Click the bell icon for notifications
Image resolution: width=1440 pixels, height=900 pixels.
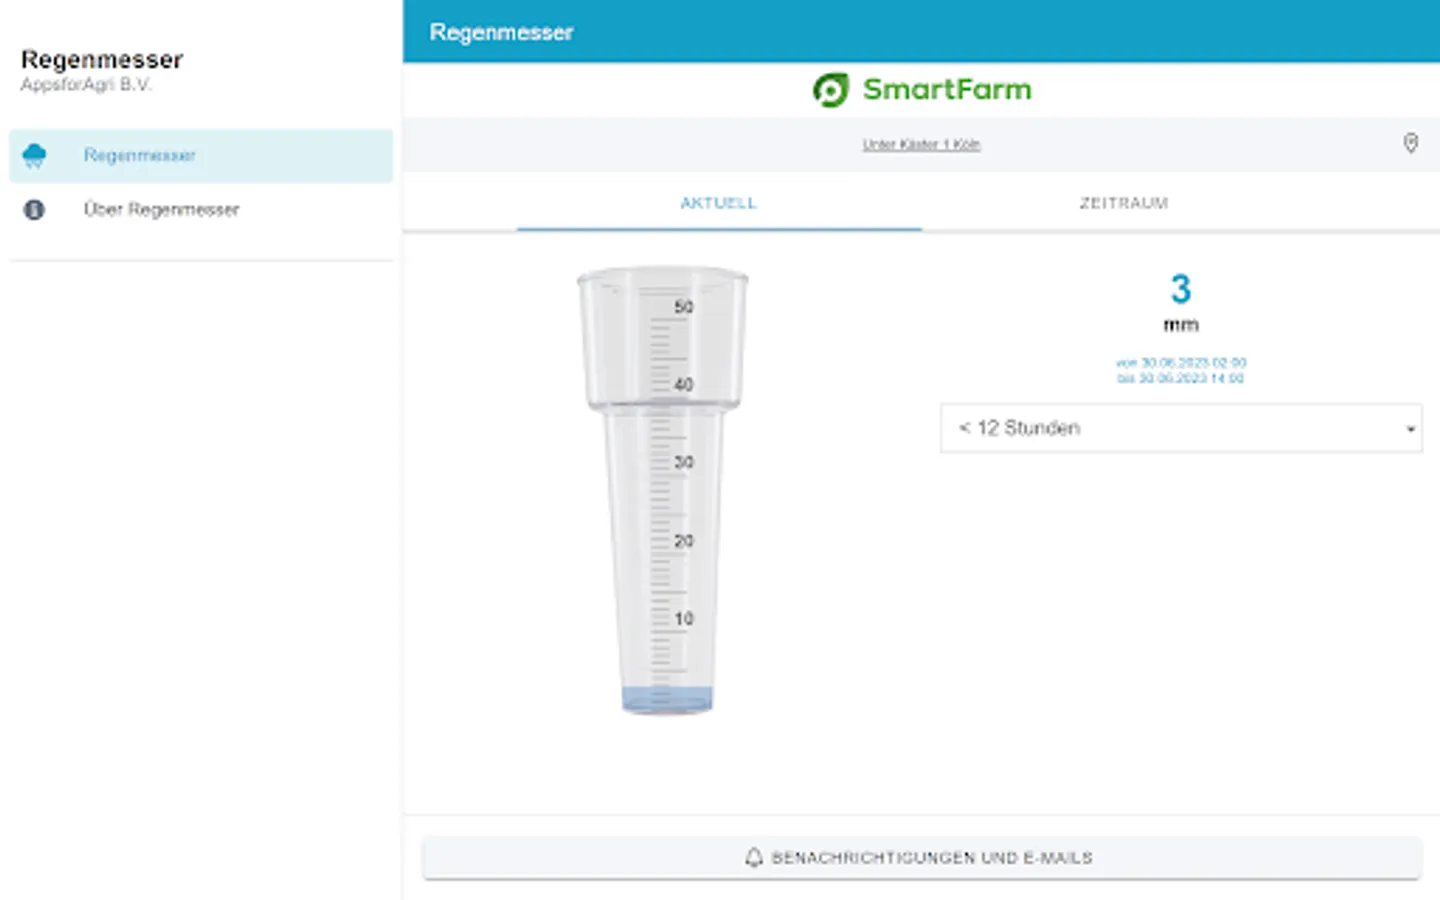click(754, 858)
